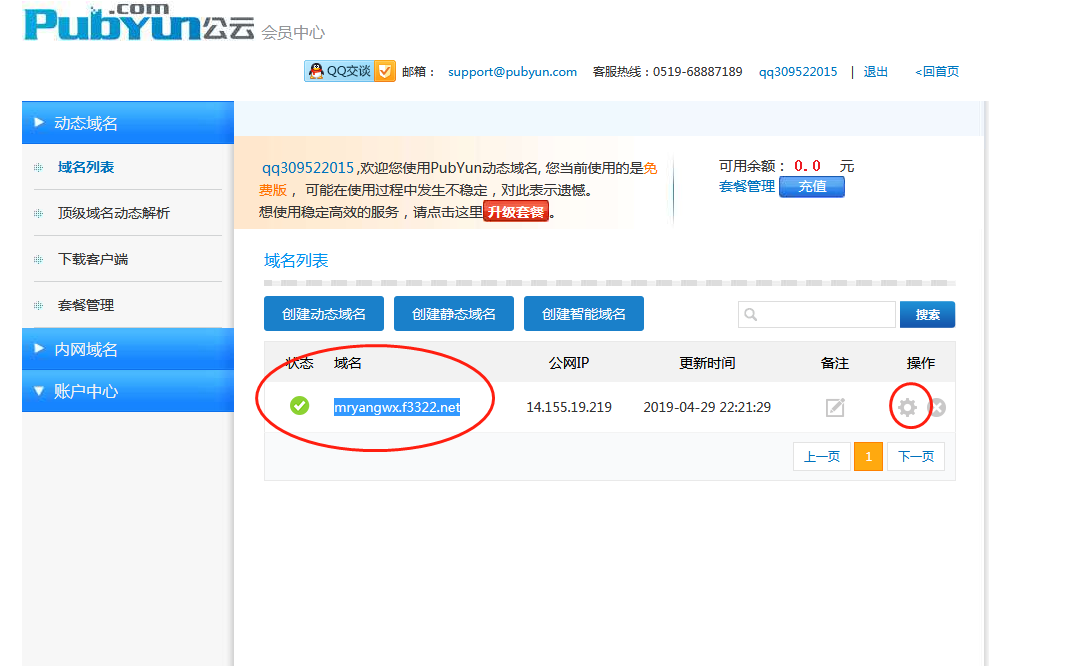Viewport: 1067px width, 666px height.
Task: Collapse the 账户中心 sidebar section
Action: 127,391
